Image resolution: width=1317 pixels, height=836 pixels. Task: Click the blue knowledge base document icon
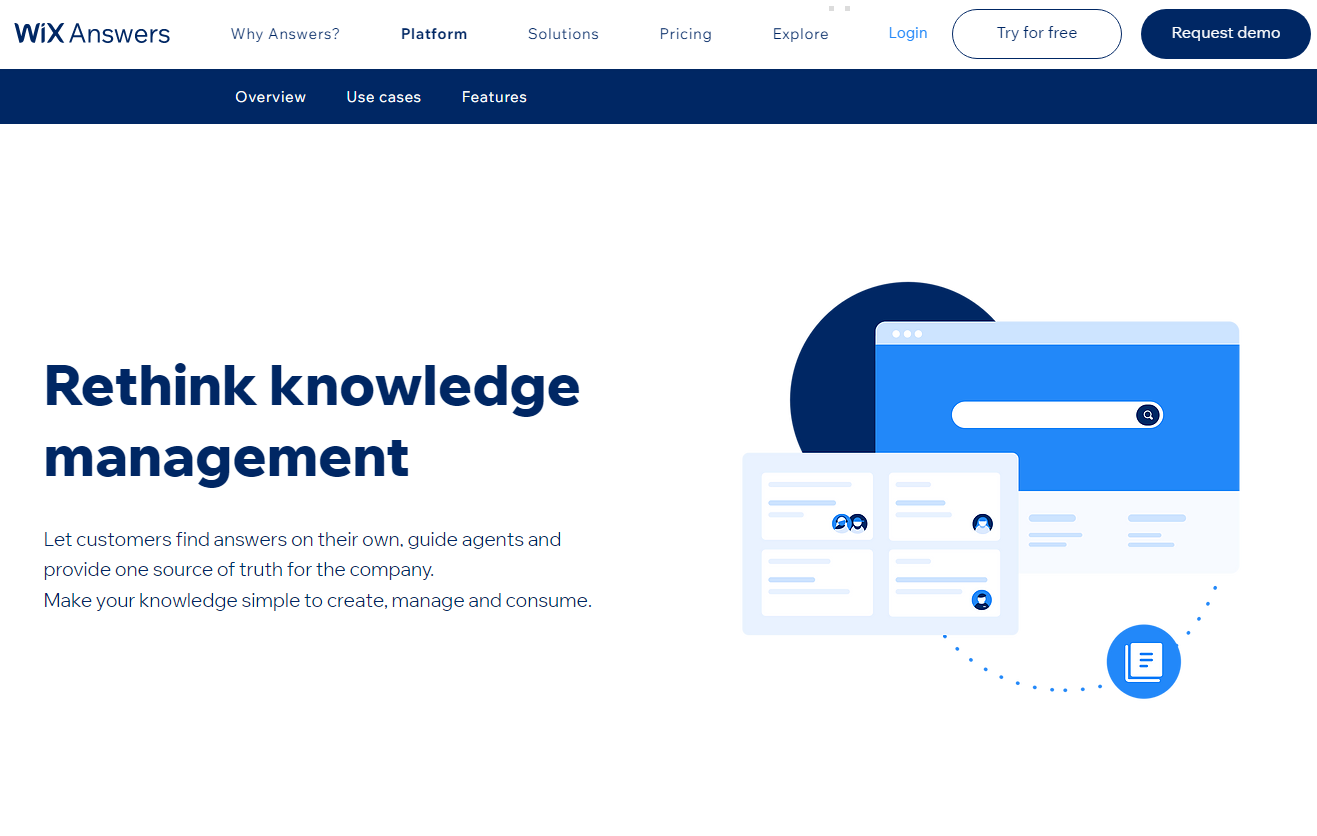pos(1143,661)
